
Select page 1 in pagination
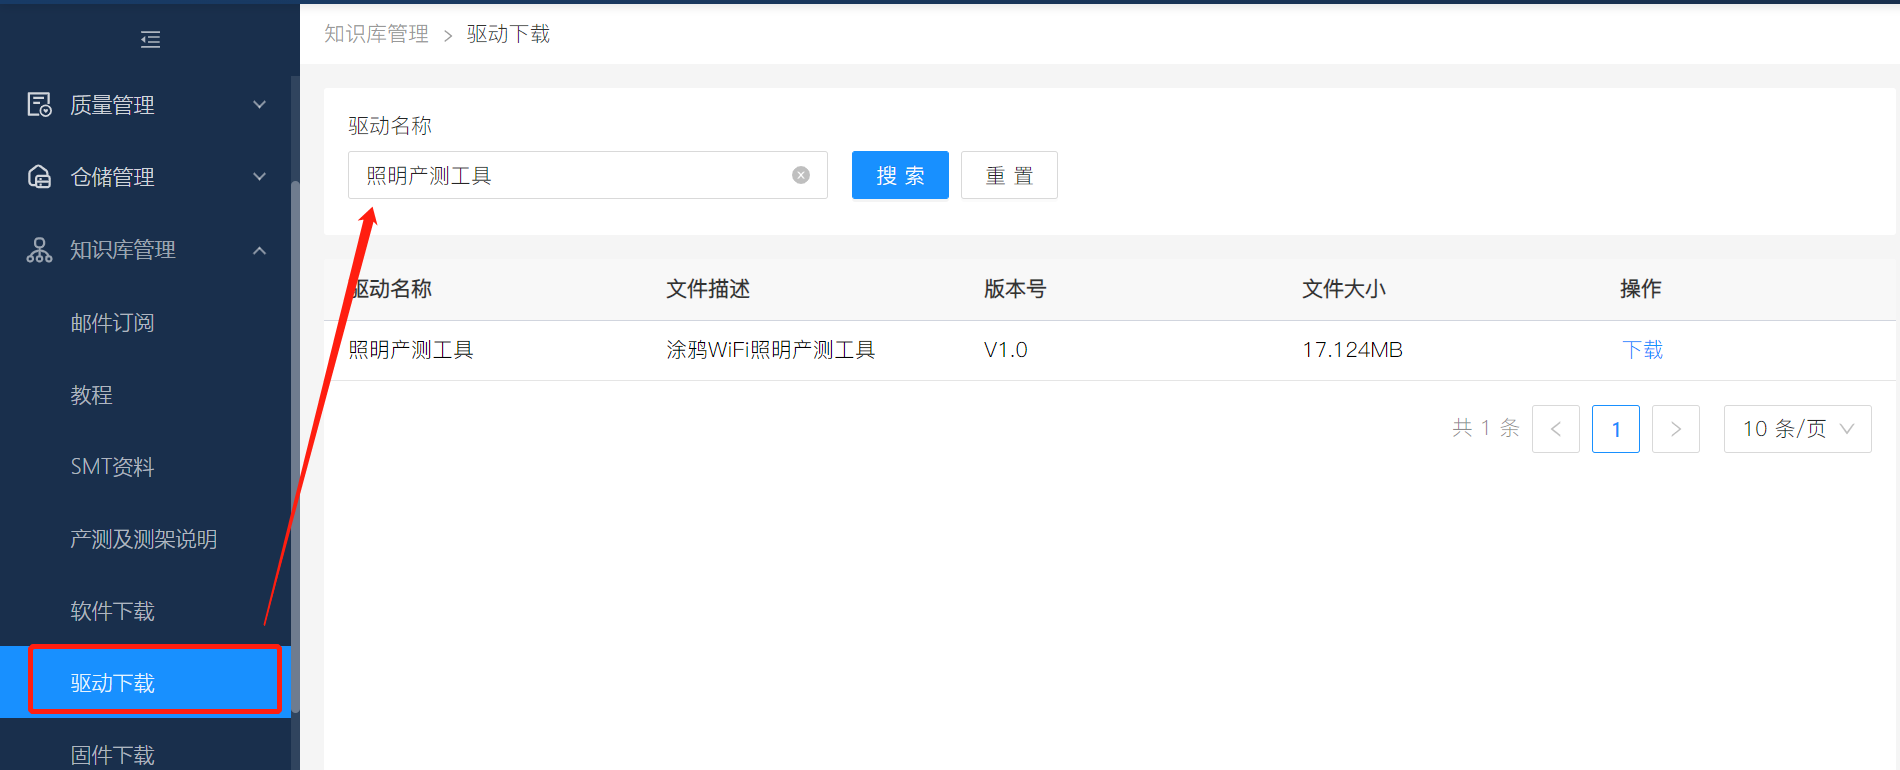[x=1616, y=429]
